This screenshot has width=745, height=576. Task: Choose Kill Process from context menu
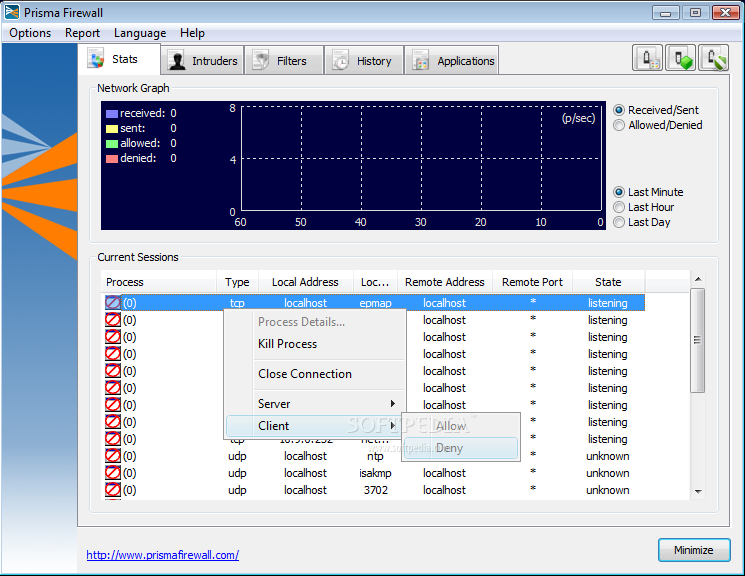point(315,344)
